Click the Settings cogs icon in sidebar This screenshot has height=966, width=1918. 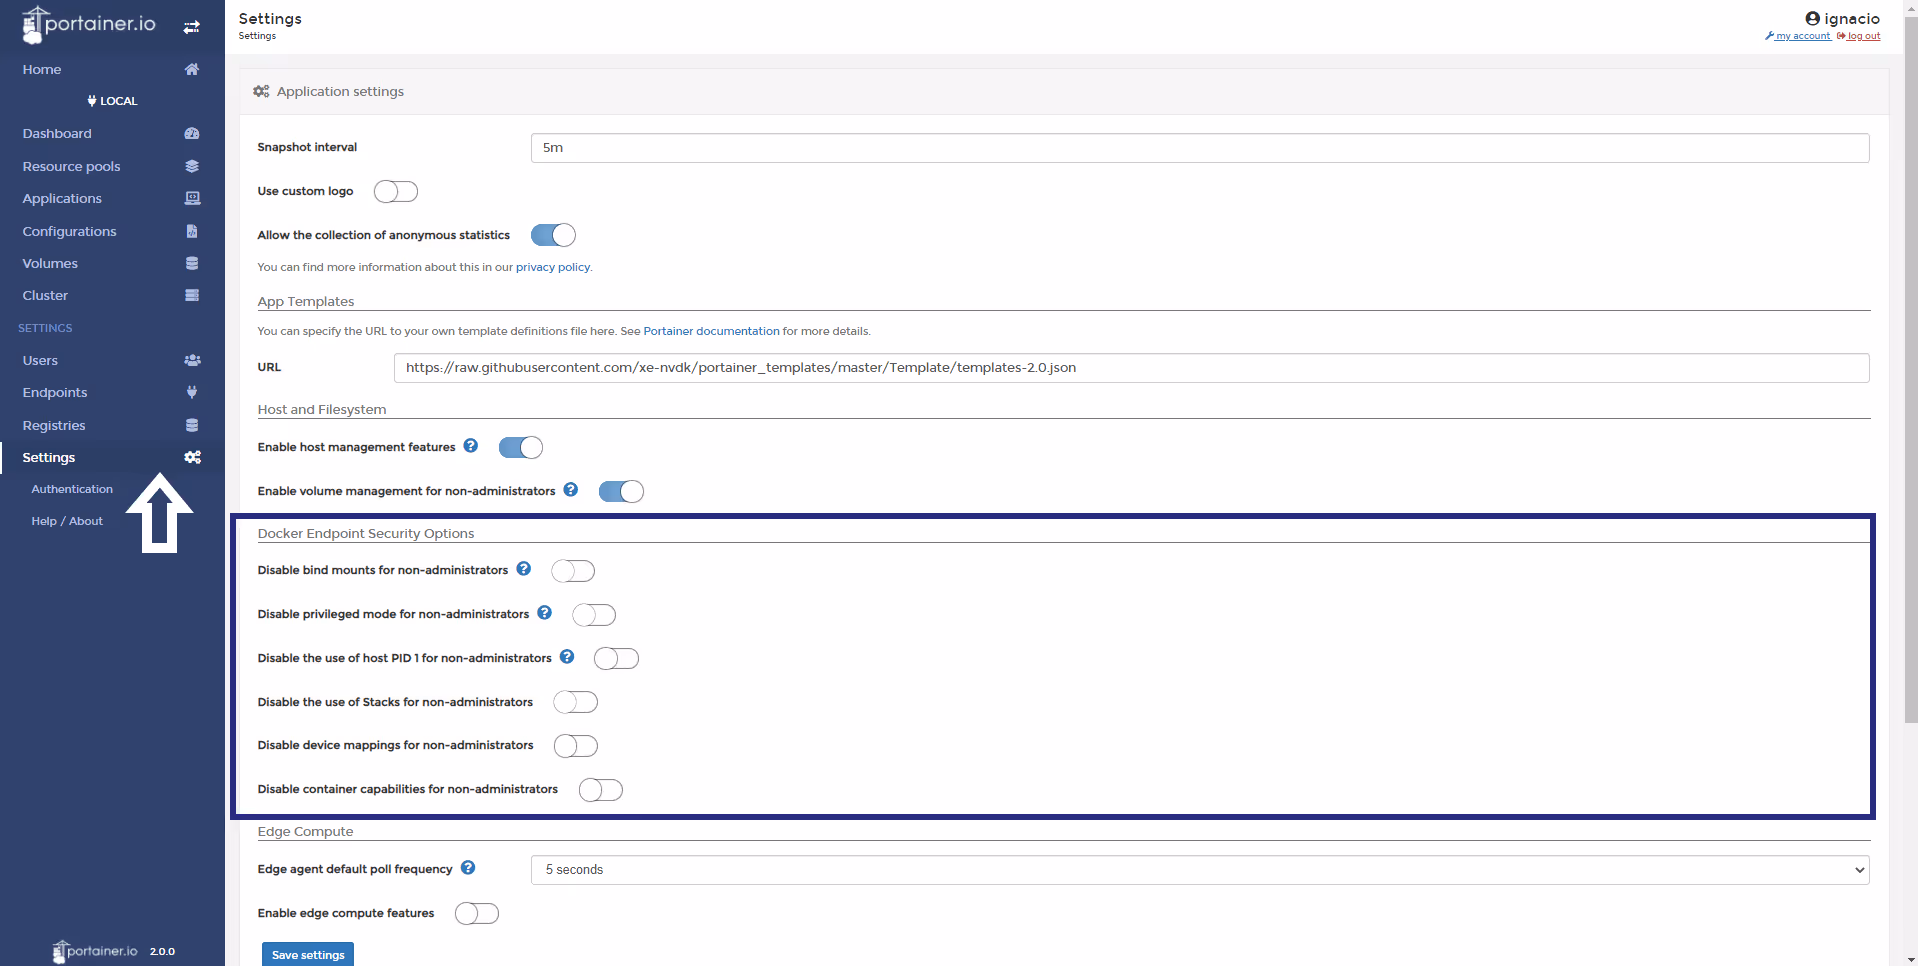[192, 457]
